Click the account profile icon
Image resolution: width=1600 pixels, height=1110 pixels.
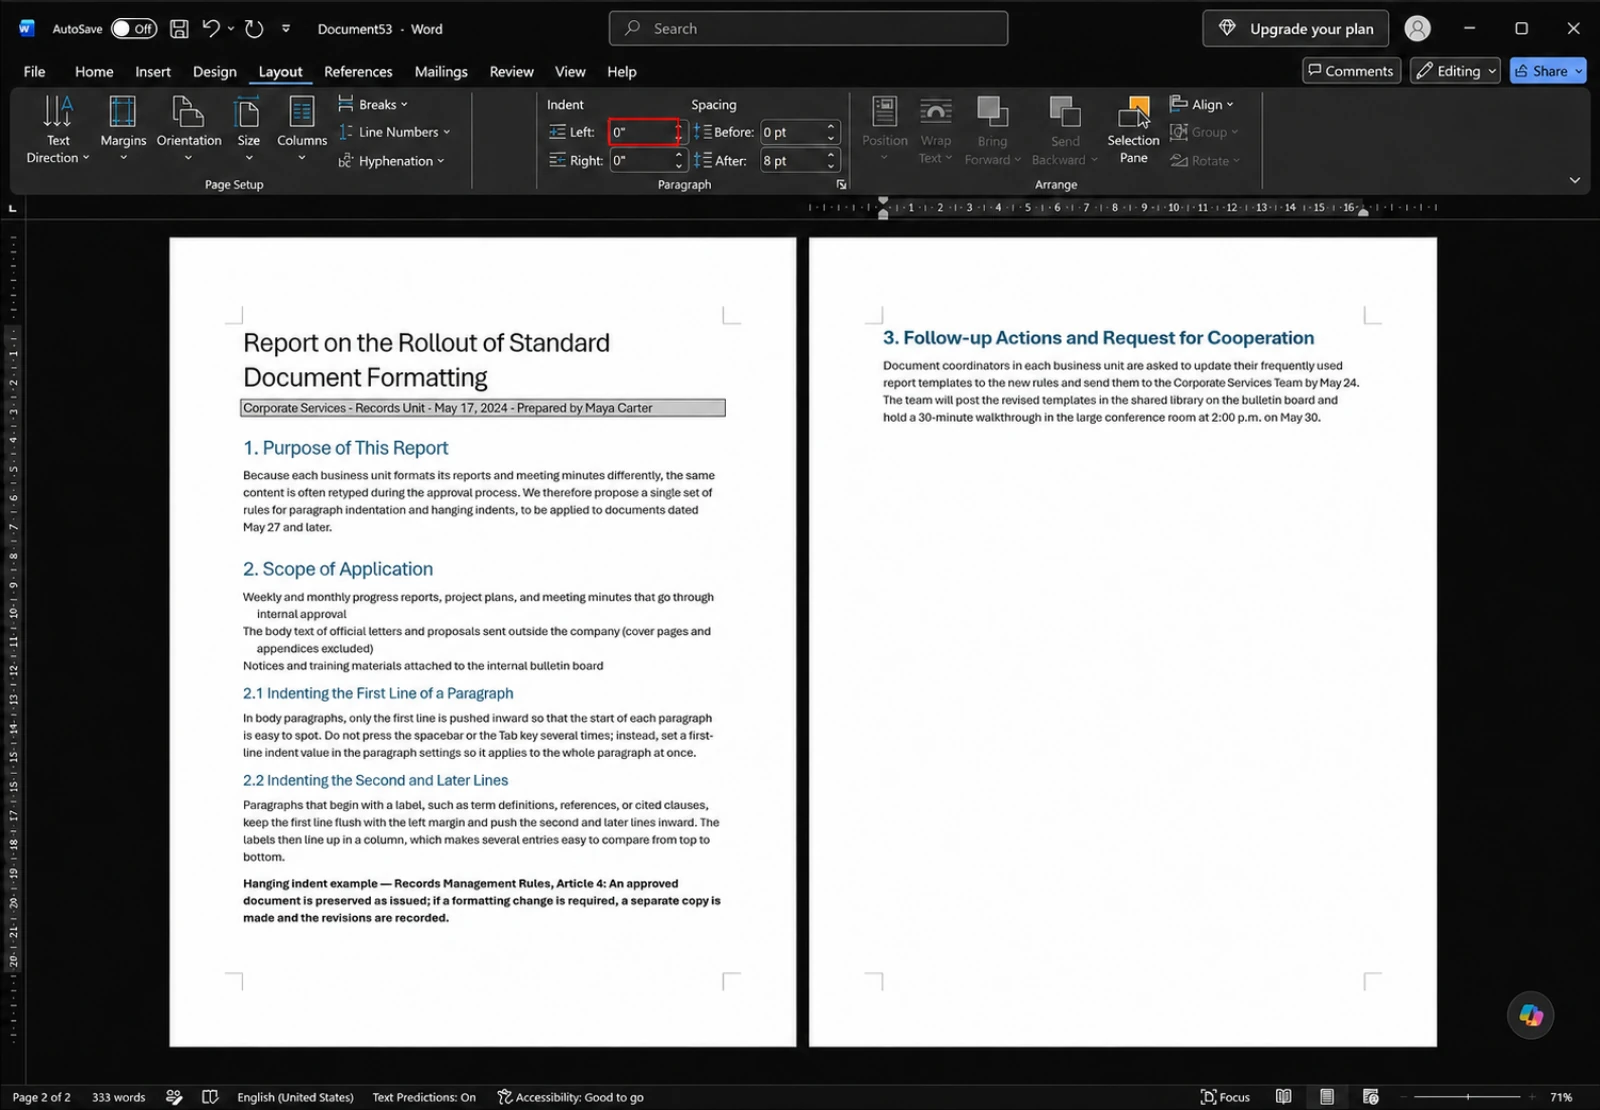tap(1417, 29)
